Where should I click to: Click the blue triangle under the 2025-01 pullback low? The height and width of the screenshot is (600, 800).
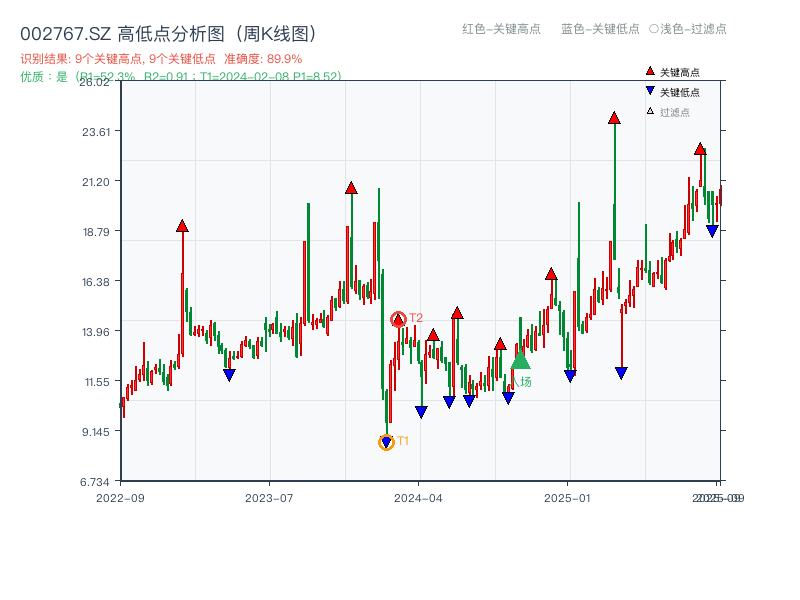(570, 374)
